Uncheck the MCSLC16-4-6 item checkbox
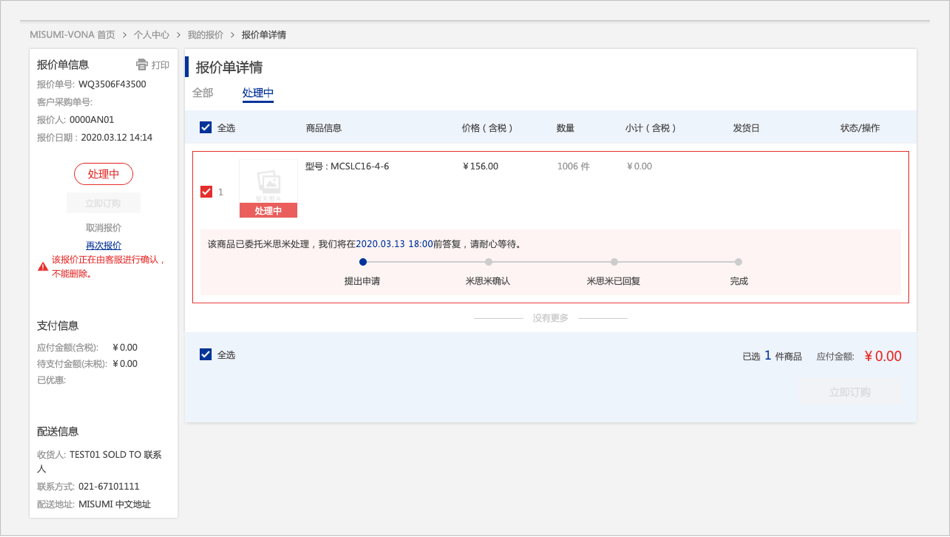This screenshot has height=537, width=950. click(x=206, y=192)
